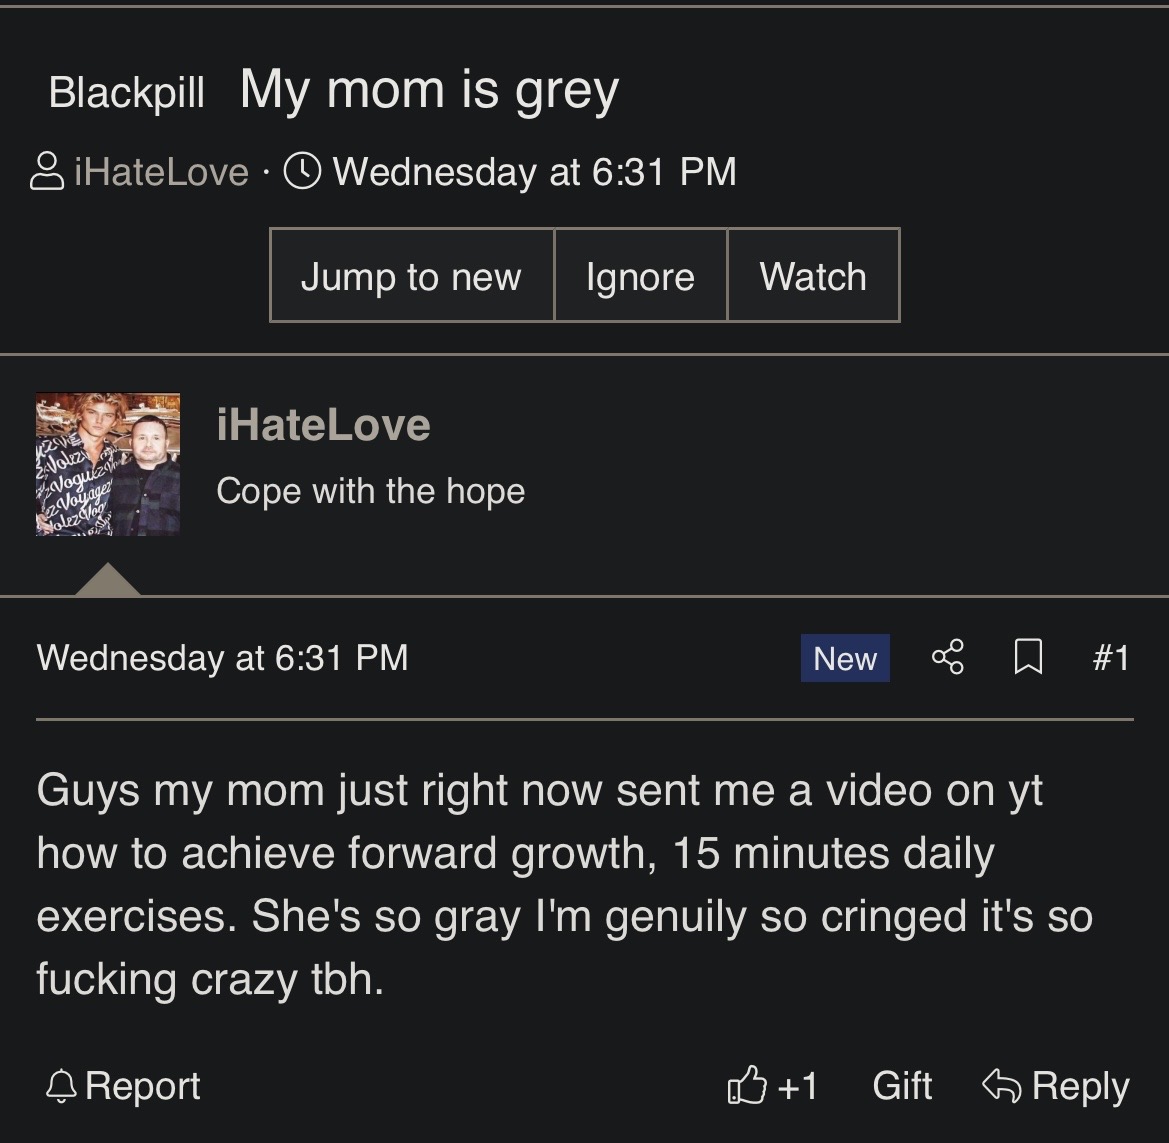Image resolution: width=1169 pixels, height=1143 pixels.
Task: Click the +1 reaction count
Action: pyautogui.click(x=797, y=1086)
